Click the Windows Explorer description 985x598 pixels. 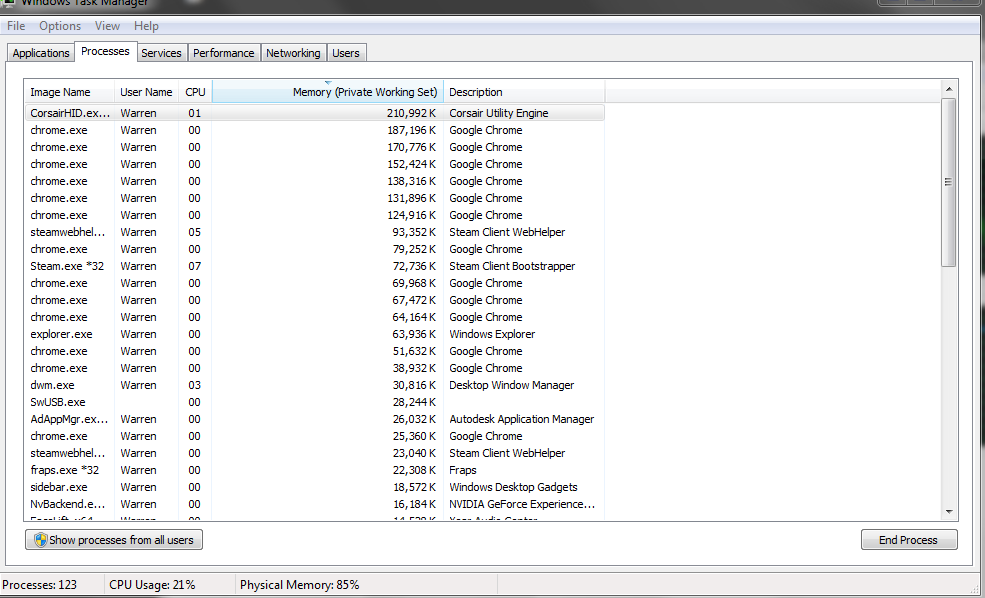[x=492, y=334]
